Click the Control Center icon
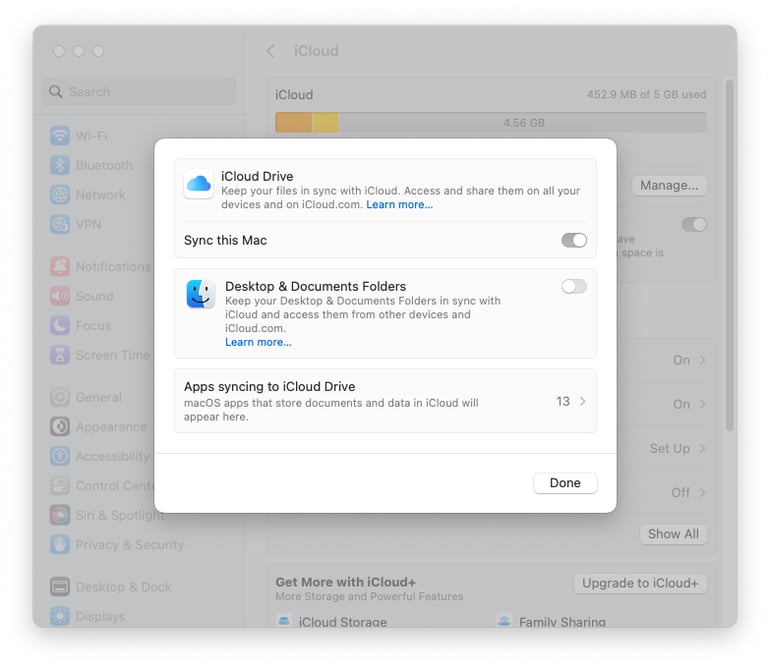Viewport: 770px width, 668px height. click(60, 485)
